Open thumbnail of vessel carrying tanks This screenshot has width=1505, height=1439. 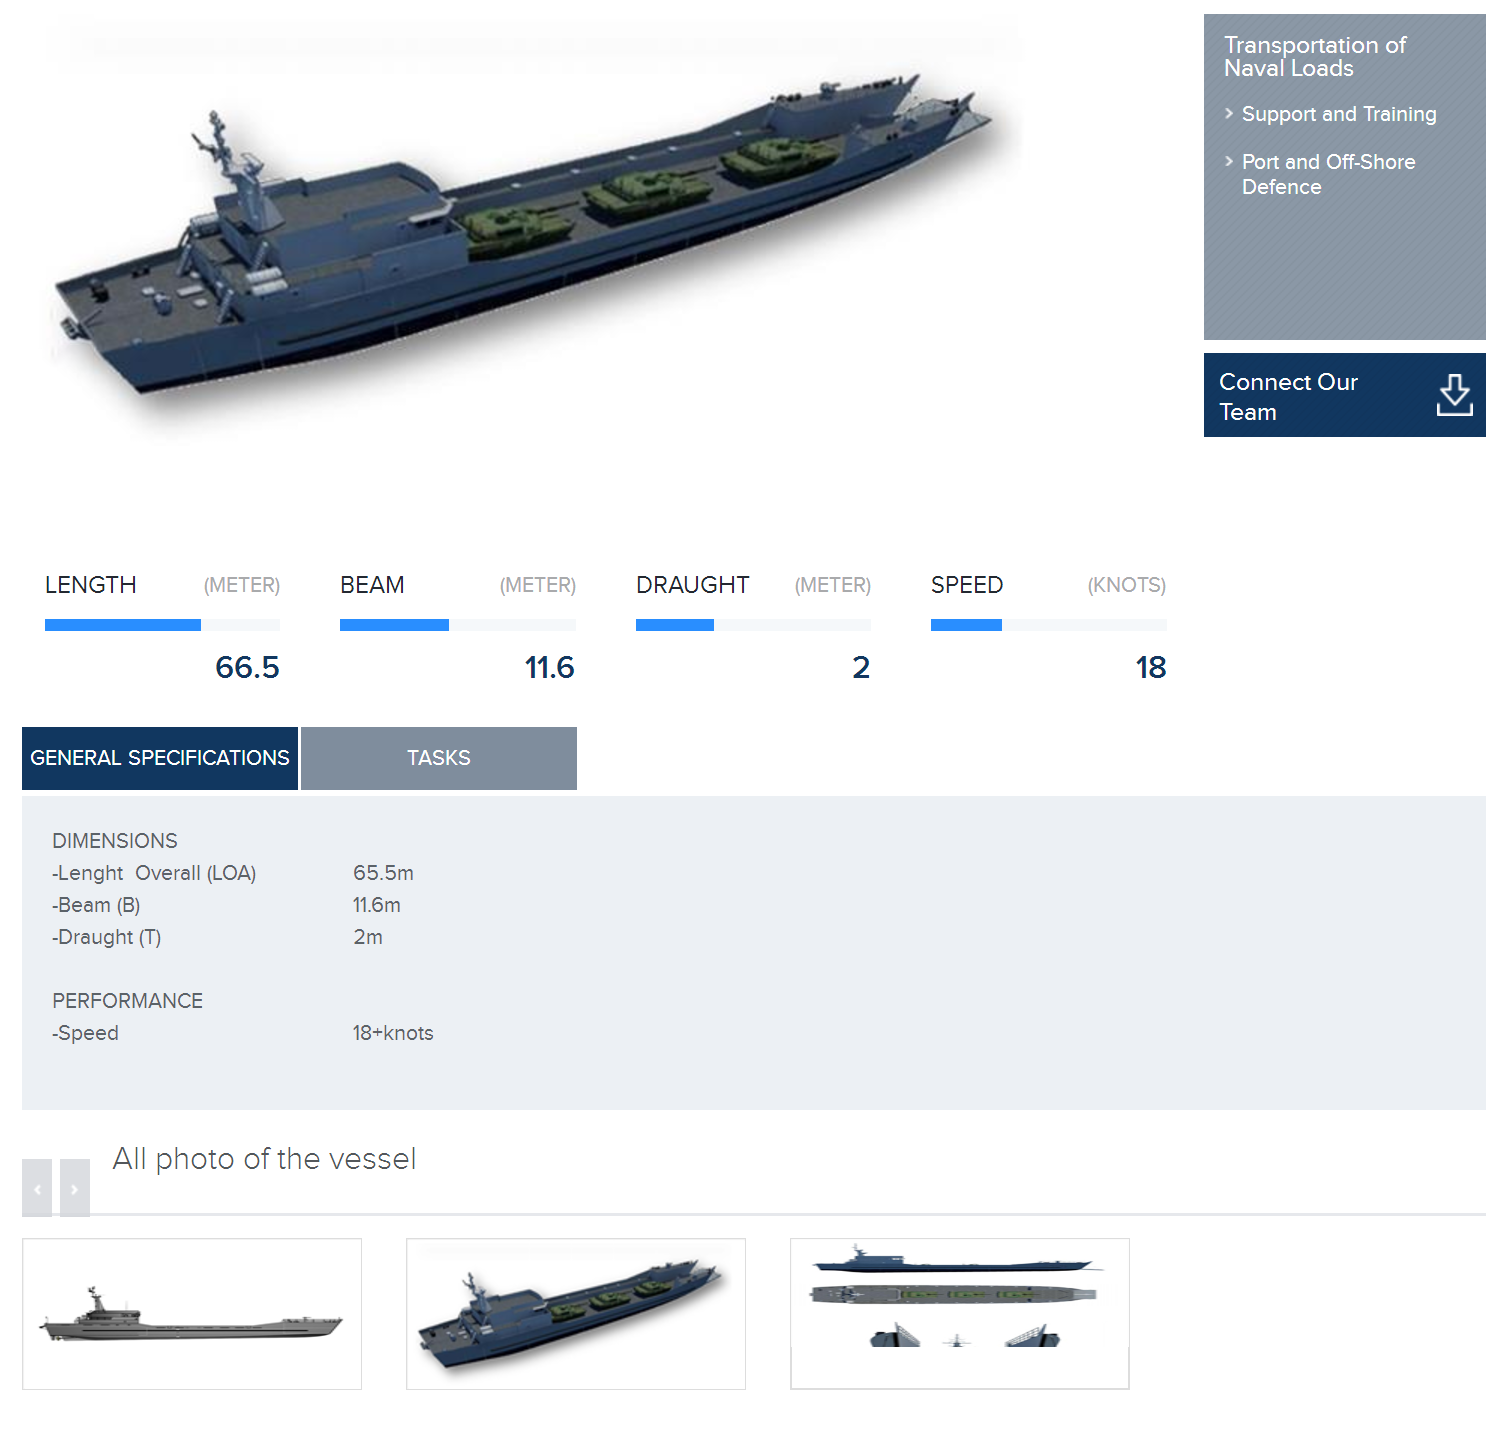click(576, 1314)
